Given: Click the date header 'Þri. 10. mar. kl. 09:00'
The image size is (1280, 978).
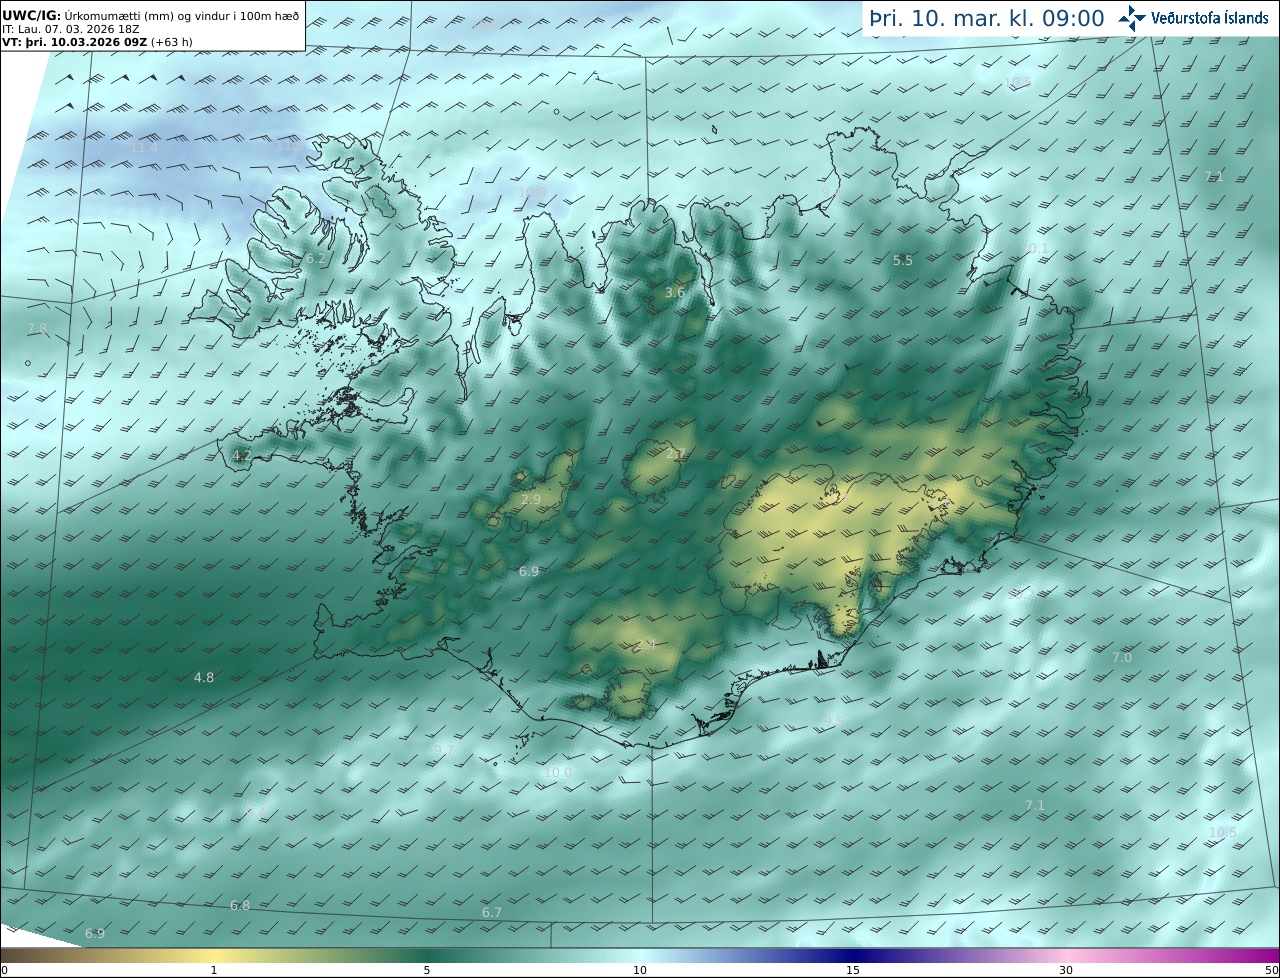Looking at the screenshot, I should 986,18.
